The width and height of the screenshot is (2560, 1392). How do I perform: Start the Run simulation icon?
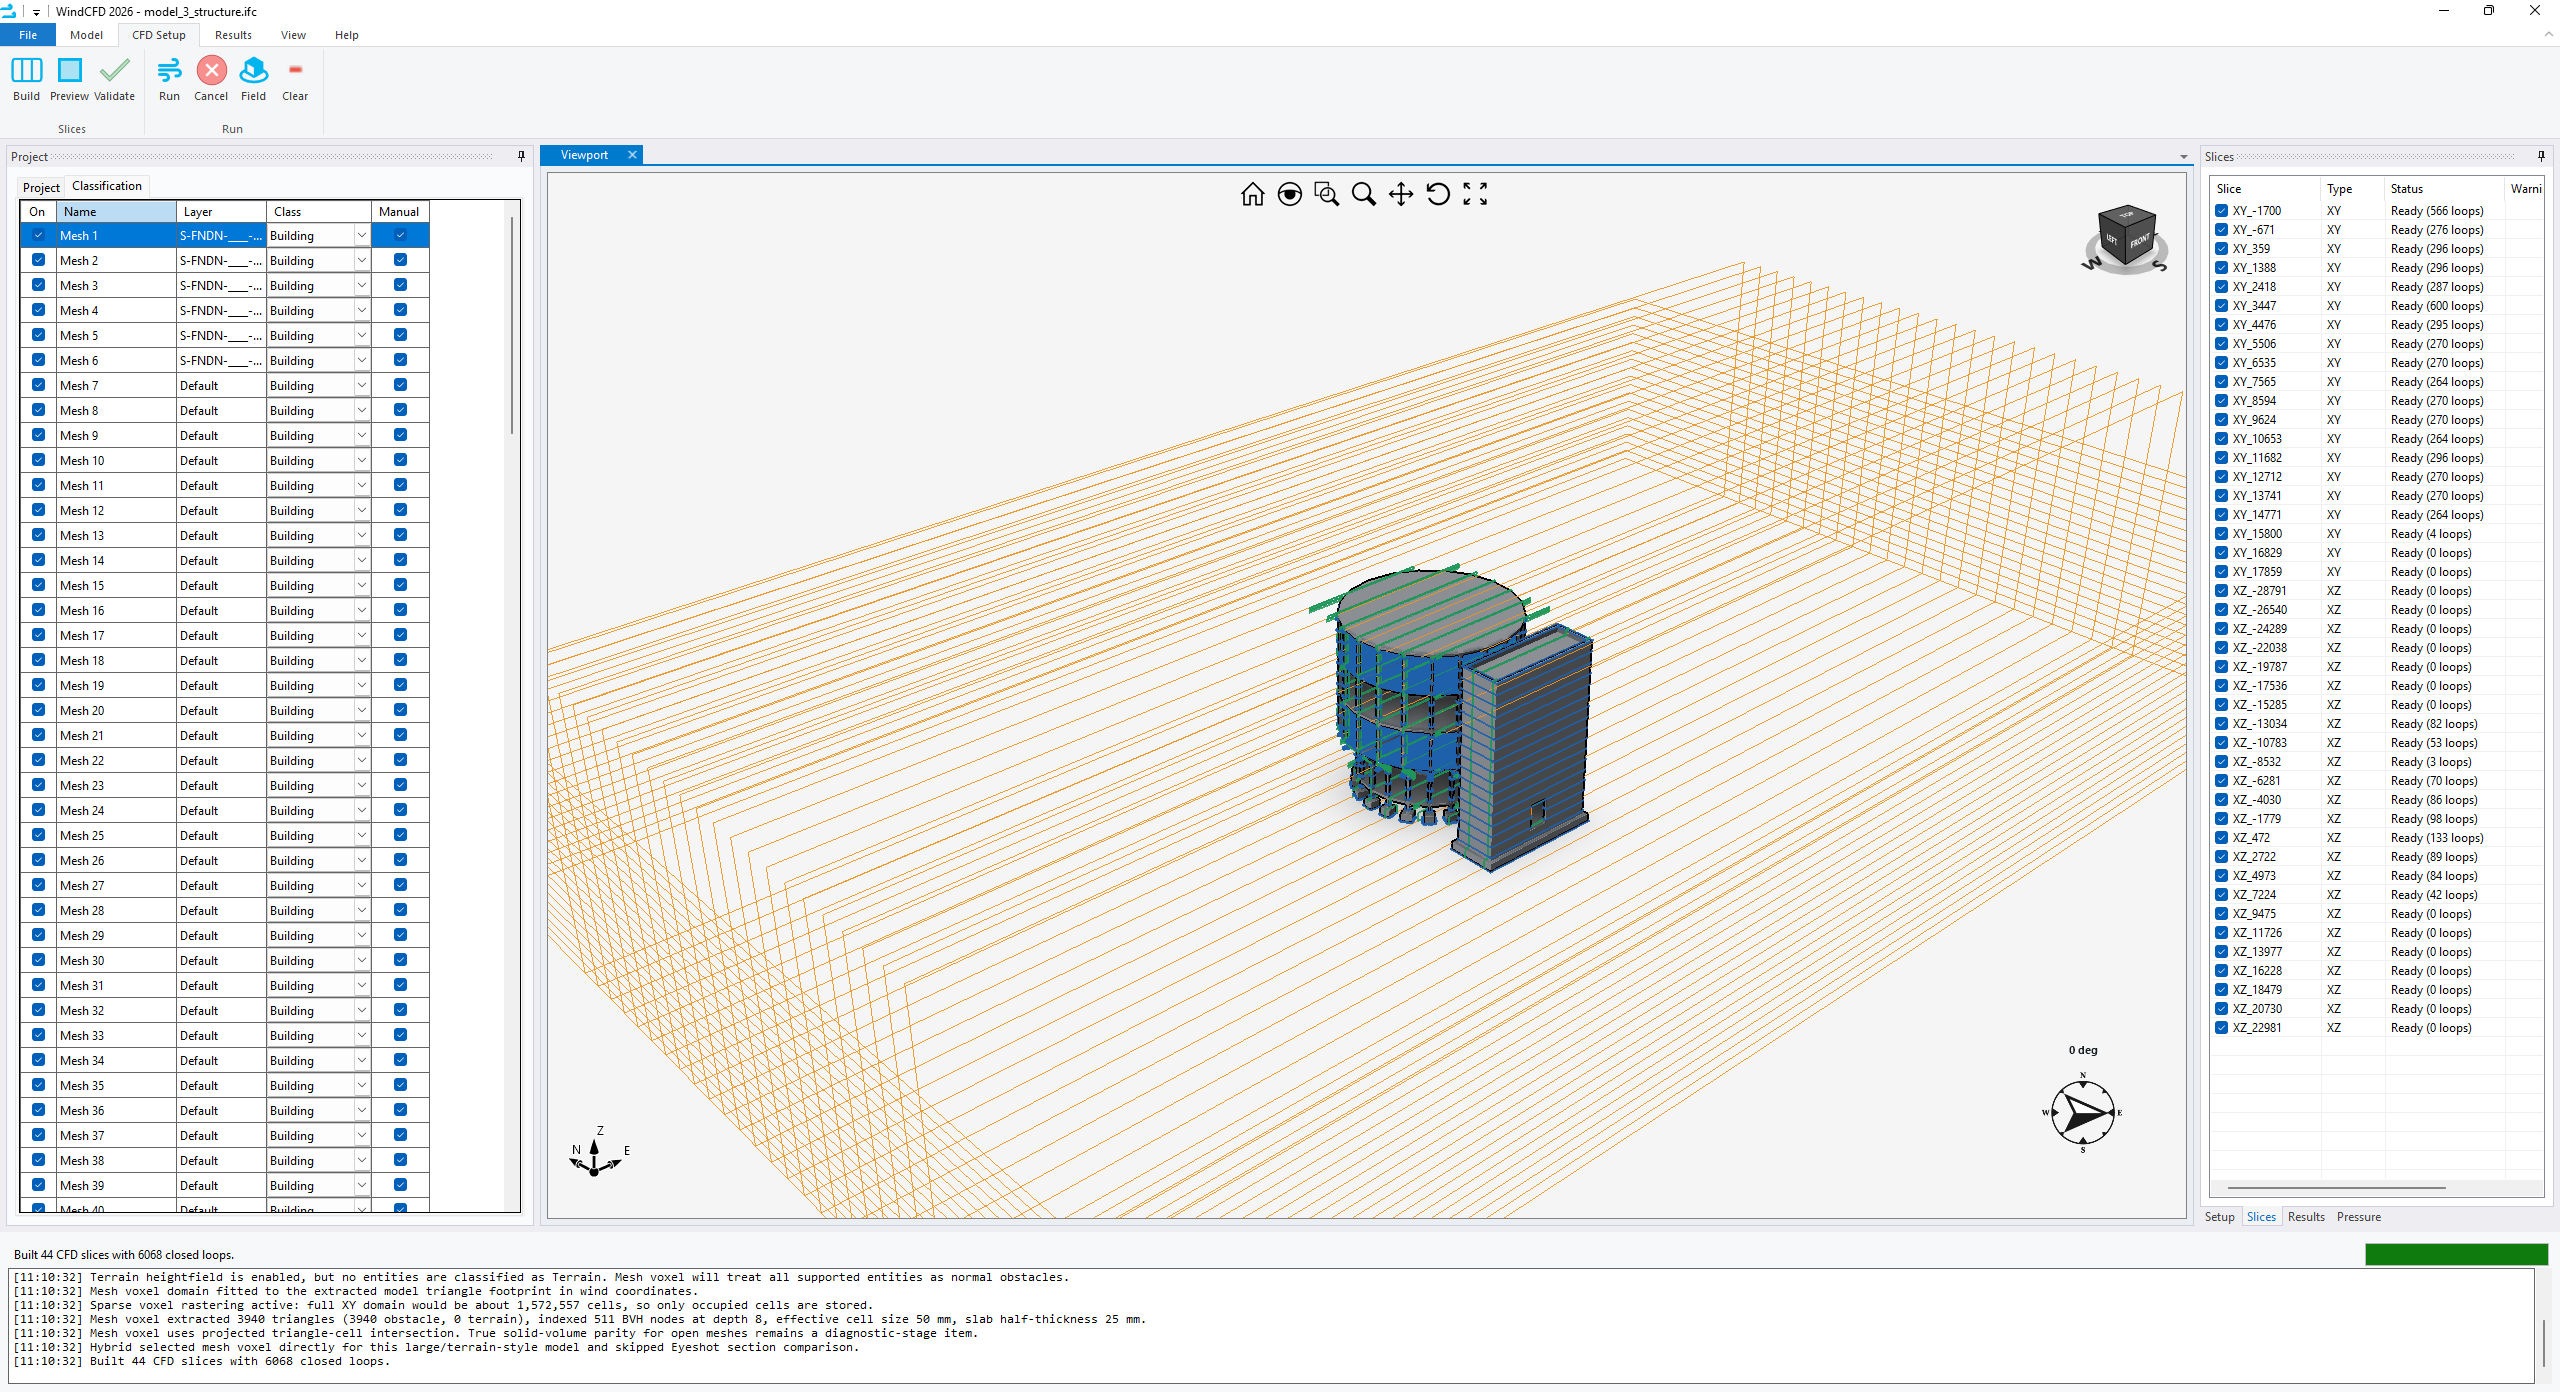click(169, 71)
